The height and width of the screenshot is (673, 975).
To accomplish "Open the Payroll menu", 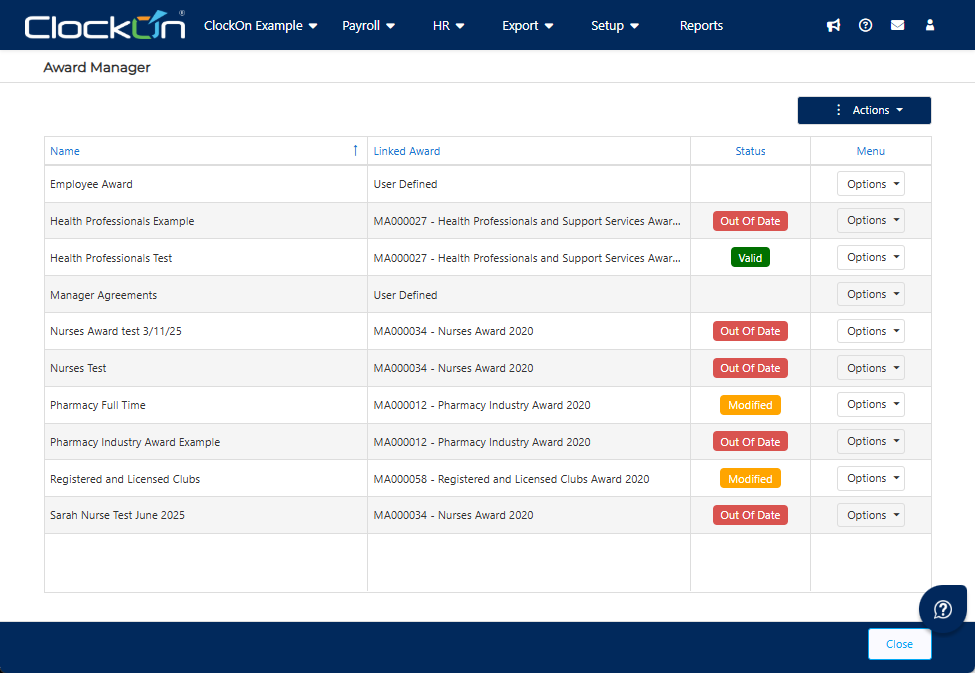I will pyautogui.click(x=368, y=26).
